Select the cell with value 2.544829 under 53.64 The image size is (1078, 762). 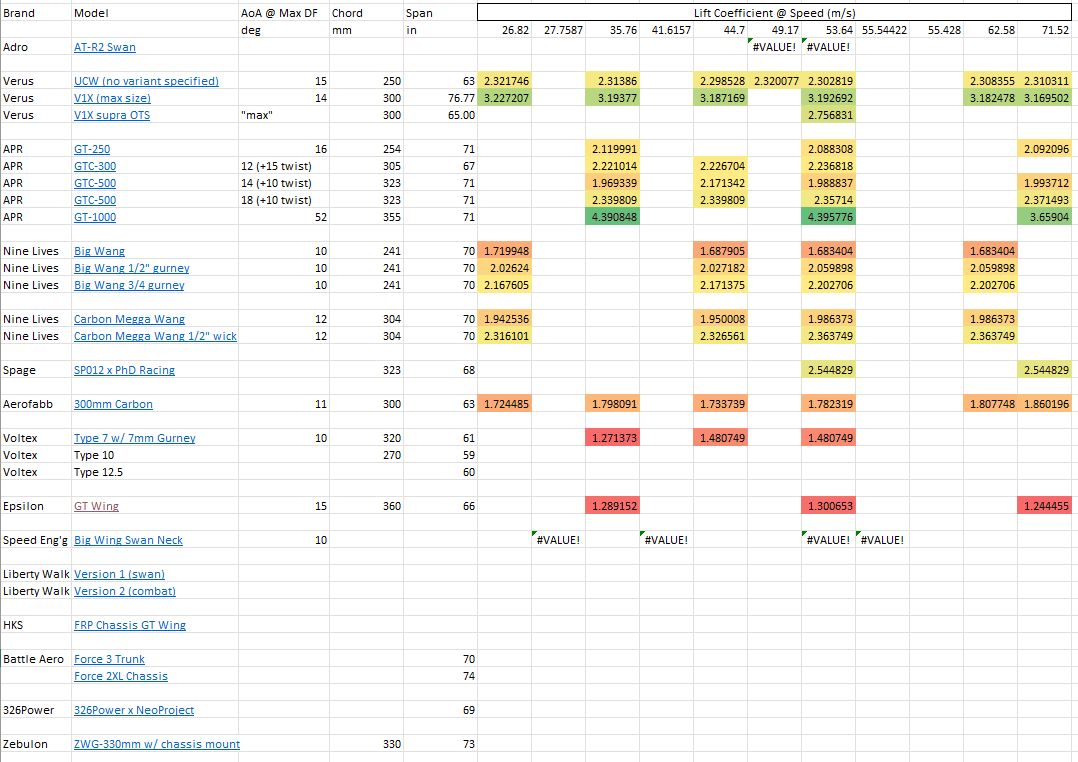828,370
